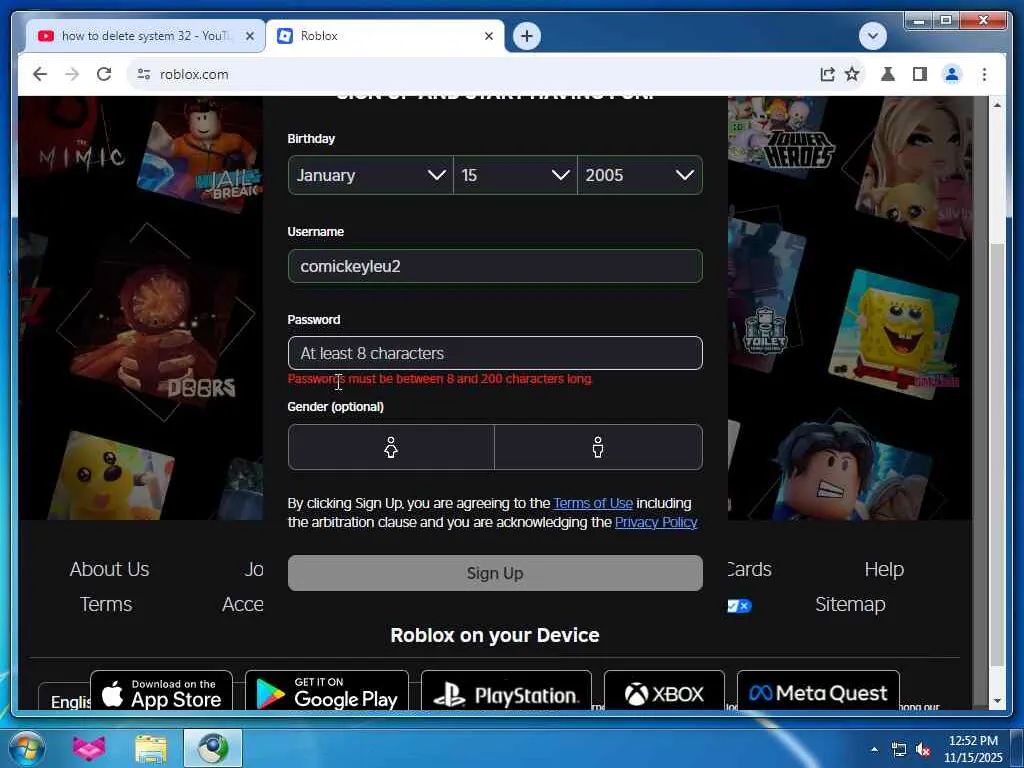Click the page scrollbar up arrow
Screen dimensions: 1024x768
[997, 105]
